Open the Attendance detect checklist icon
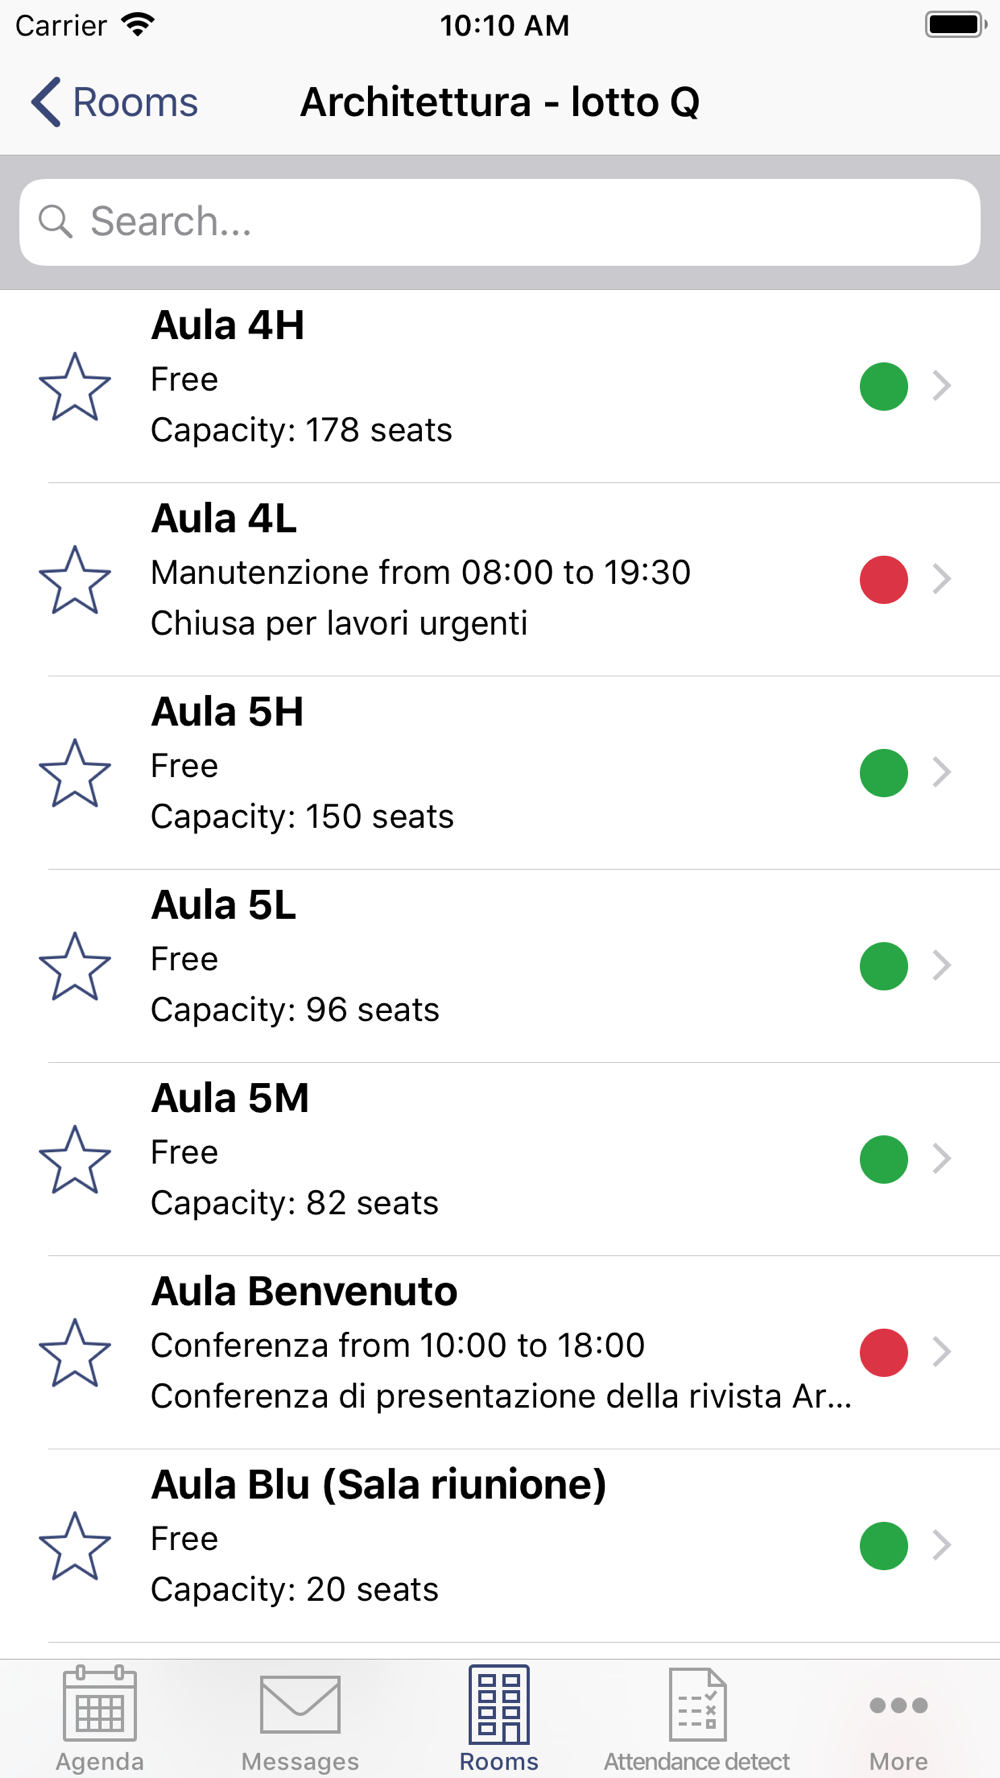The width and height of the screenshot is (1000, 1778). [x=697, y=1704]
